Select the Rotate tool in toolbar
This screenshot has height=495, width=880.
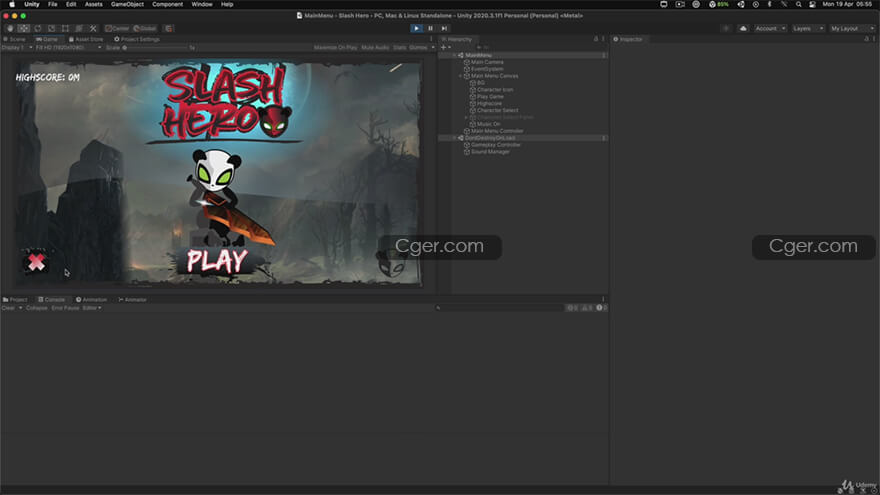pos(38,28)
